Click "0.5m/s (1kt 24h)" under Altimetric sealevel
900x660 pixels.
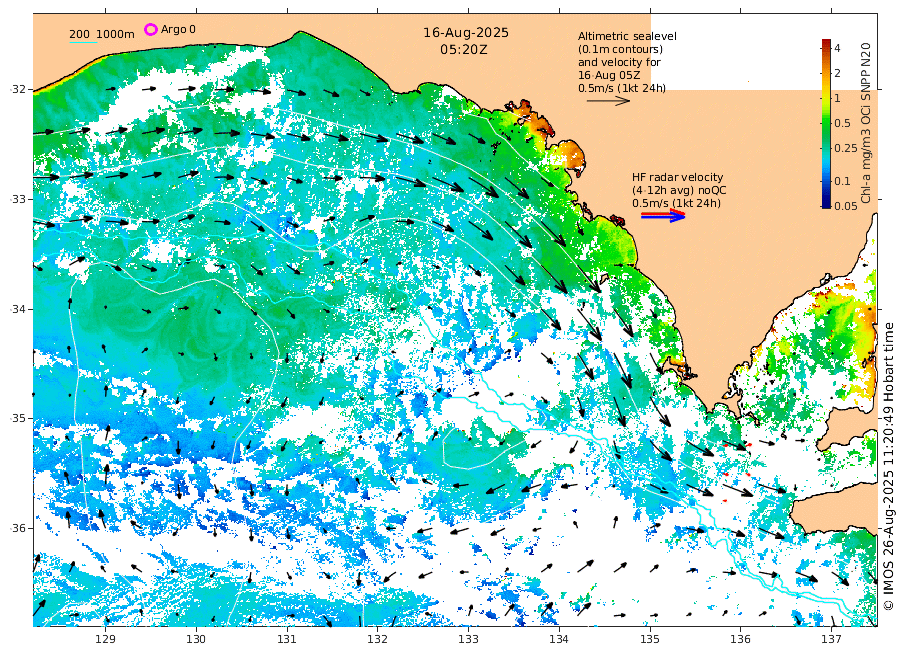coord(622,88)
